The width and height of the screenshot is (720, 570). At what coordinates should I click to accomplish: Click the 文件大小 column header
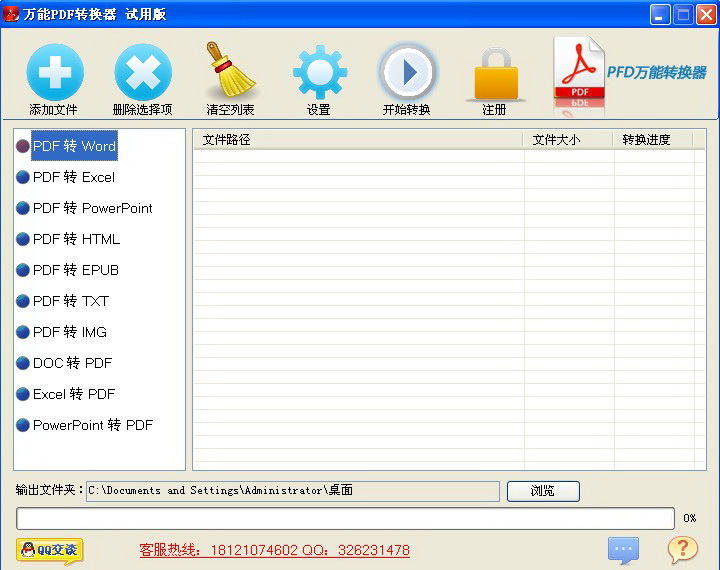point(568,140)
